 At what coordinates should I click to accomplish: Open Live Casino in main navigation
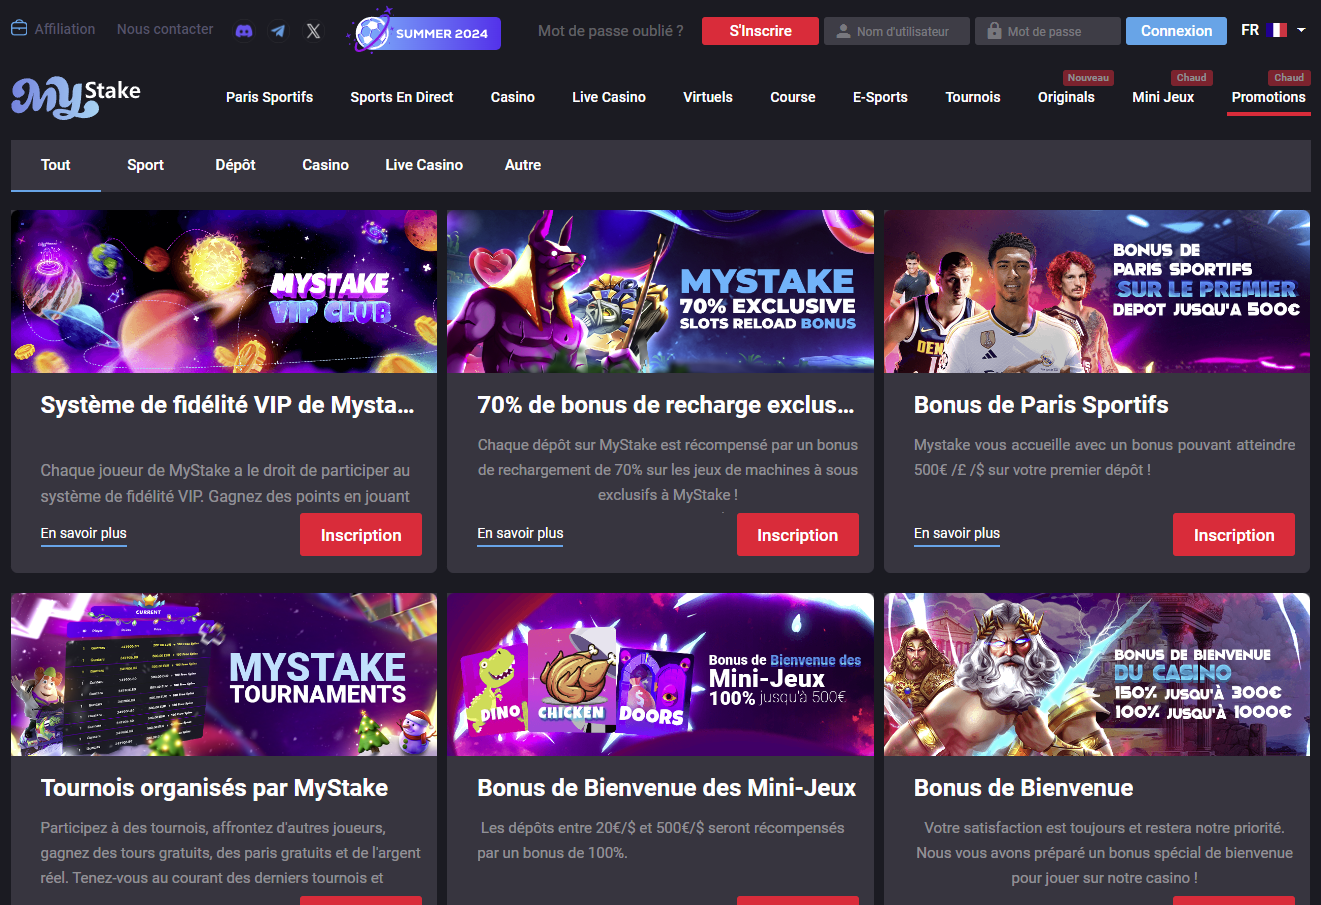609,97
